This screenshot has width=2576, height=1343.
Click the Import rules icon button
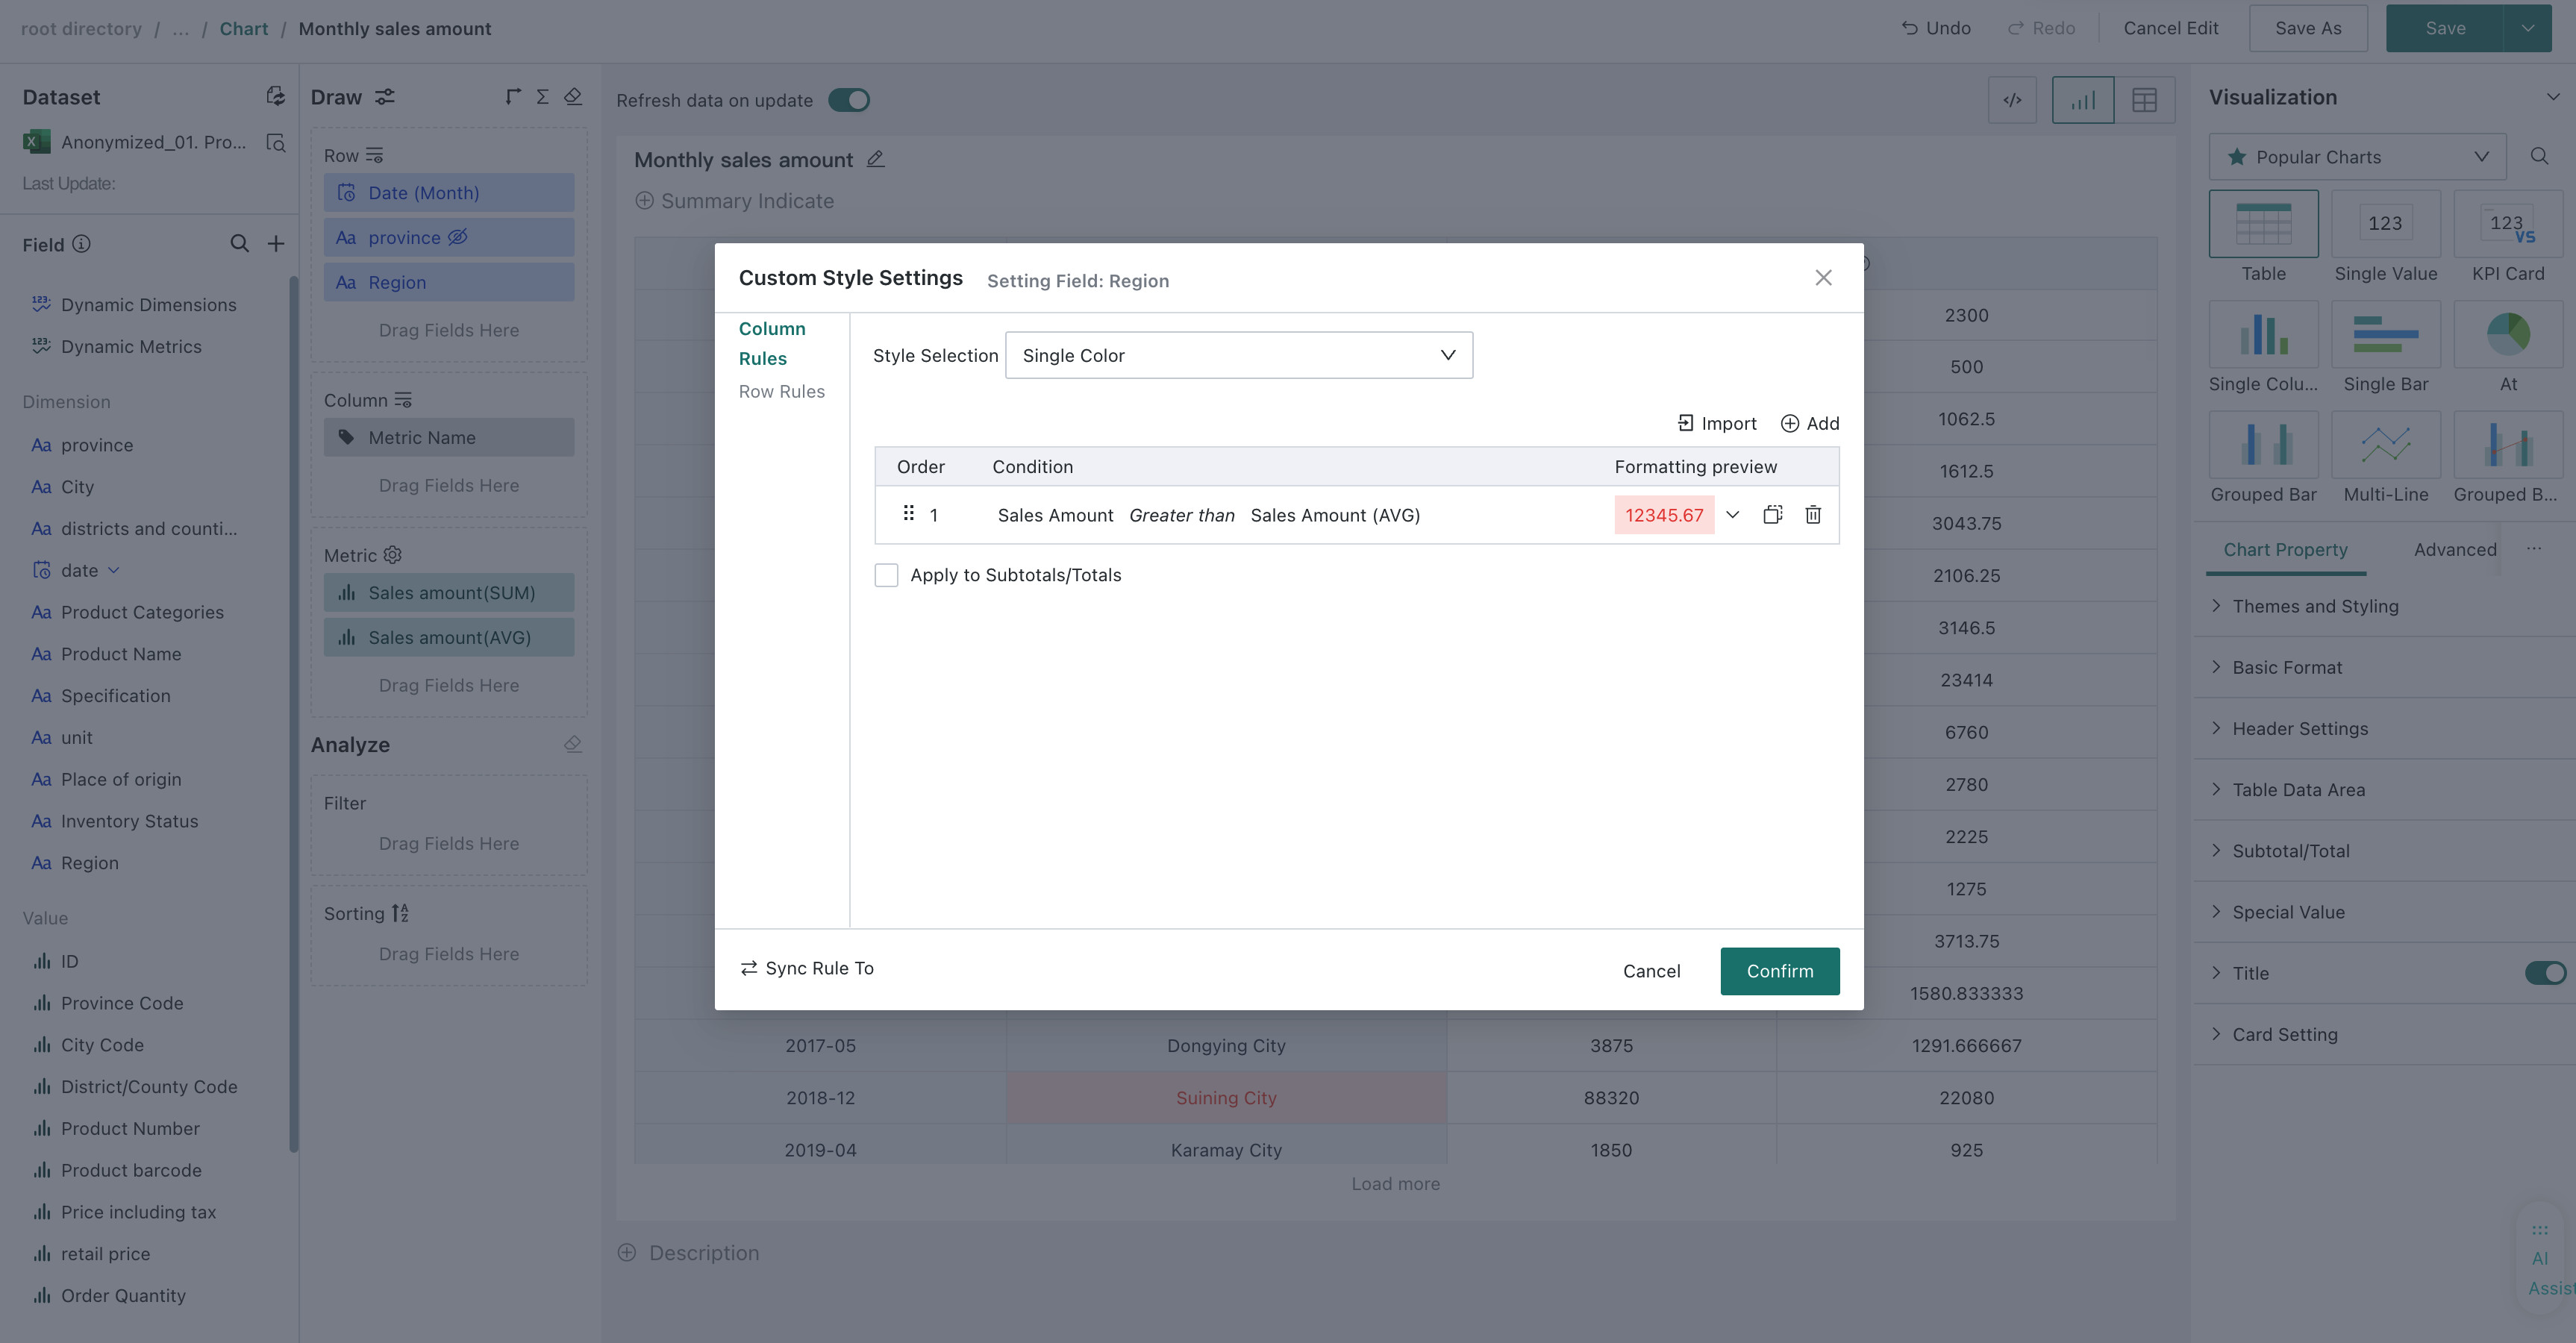pyautogui.click(x=1717, y=423)
